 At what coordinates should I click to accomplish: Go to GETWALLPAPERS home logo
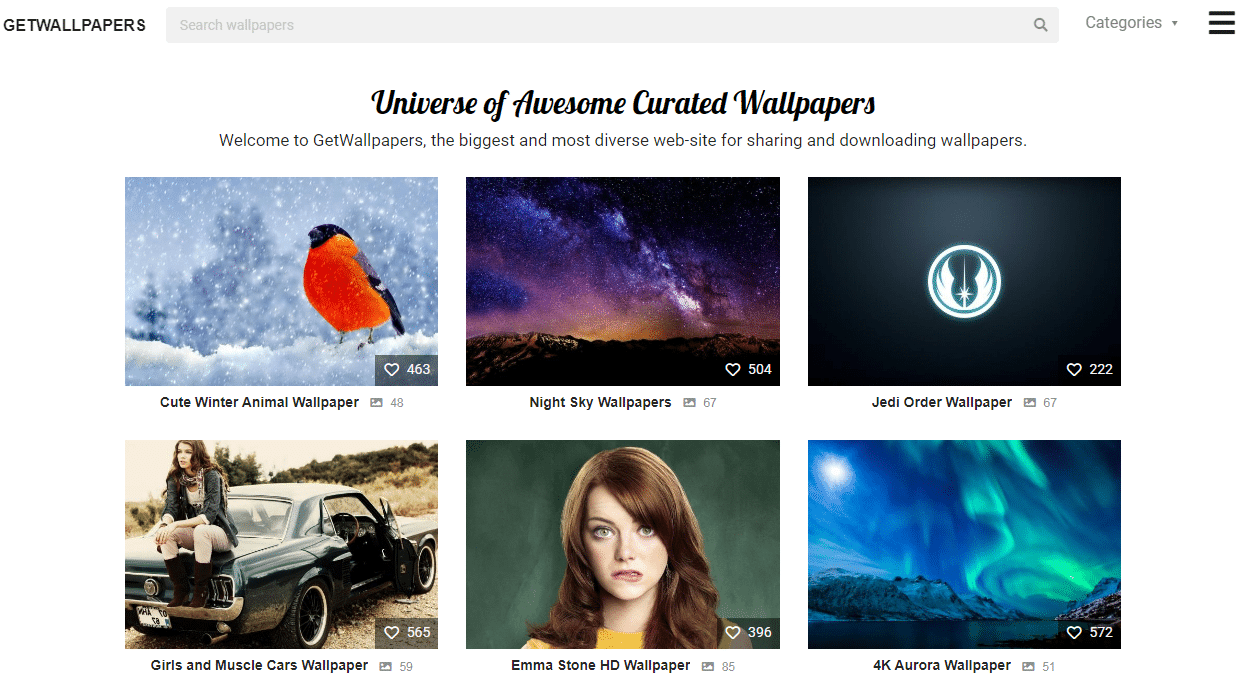pos(74,25)
